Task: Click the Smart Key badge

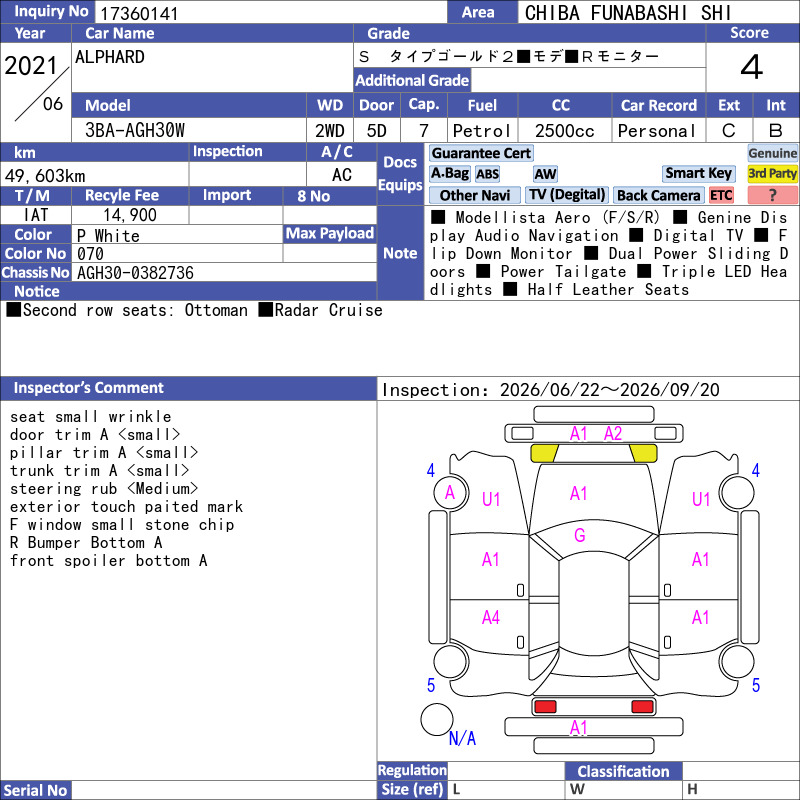Action: (698, 173)
